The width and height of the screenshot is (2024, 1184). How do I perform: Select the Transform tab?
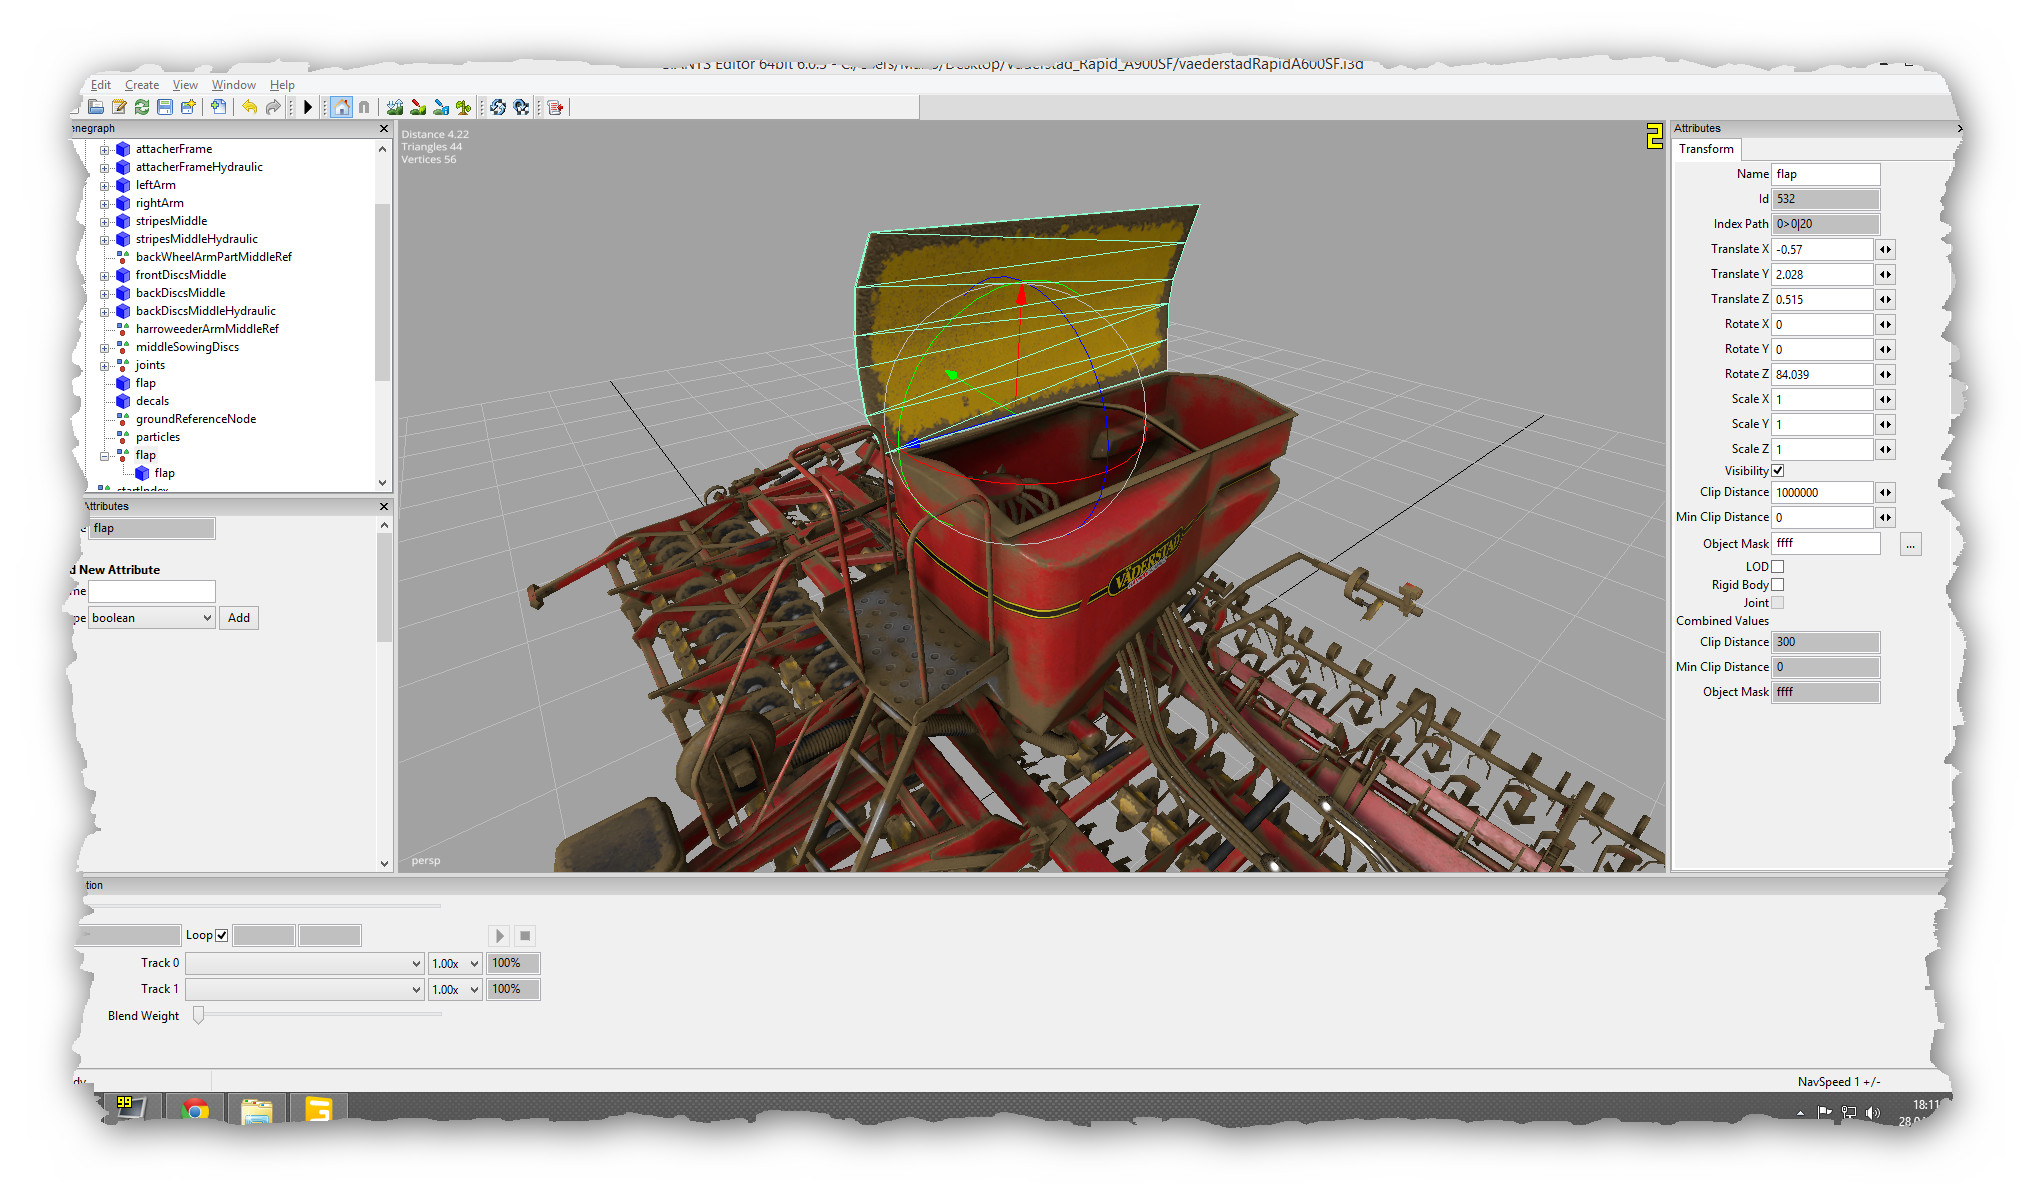click(1706, 149)
